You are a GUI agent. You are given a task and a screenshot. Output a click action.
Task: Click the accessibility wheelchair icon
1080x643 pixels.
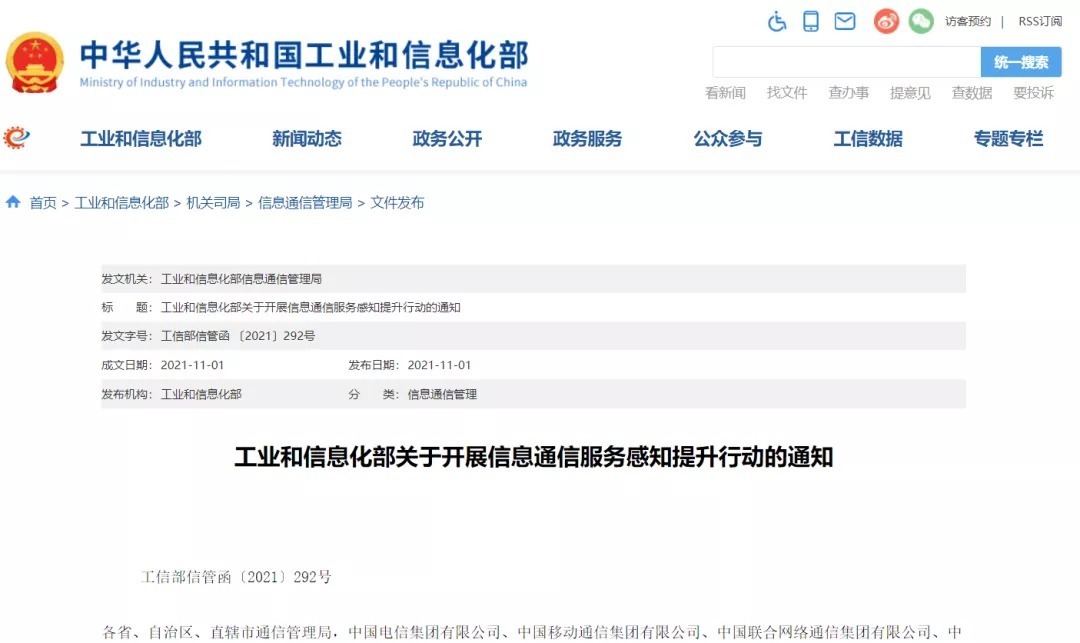[x=777, y=21]
